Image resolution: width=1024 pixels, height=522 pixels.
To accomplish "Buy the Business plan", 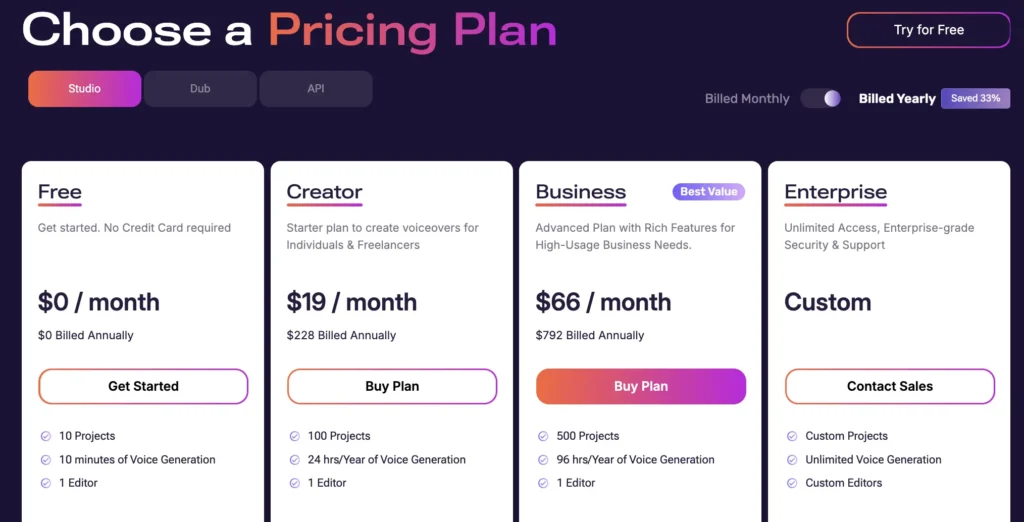I will click(641, 386).
